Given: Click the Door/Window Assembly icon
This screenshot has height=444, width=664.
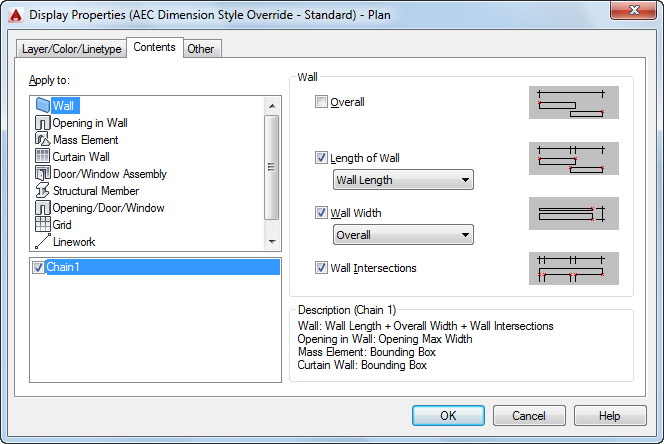Looking at the screenshot, I should pyautogui.click(x=42, y=174).
